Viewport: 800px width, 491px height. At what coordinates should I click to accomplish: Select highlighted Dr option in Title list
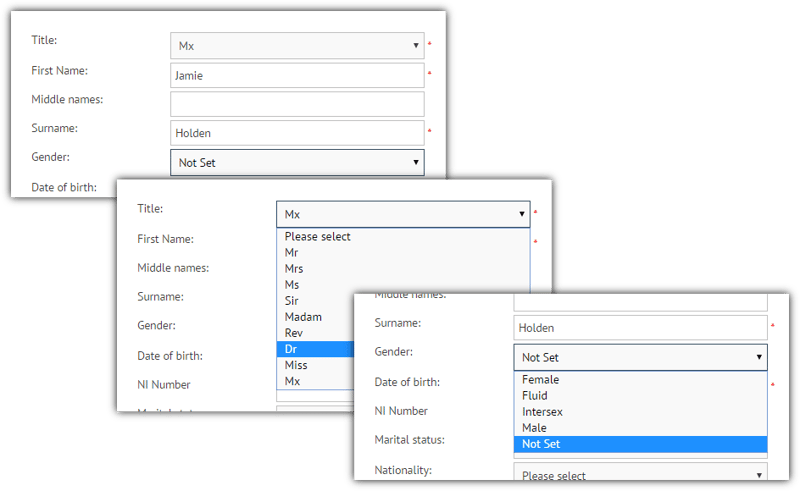pyautogui.click(x=315, y=349)
